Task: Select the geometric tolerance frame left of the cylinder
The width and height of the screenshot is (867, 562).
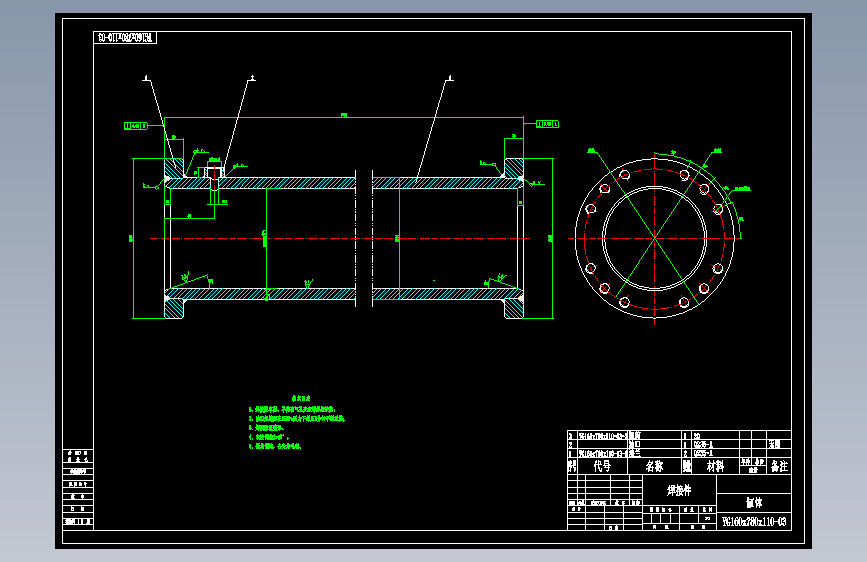Action: click(136, 126)
